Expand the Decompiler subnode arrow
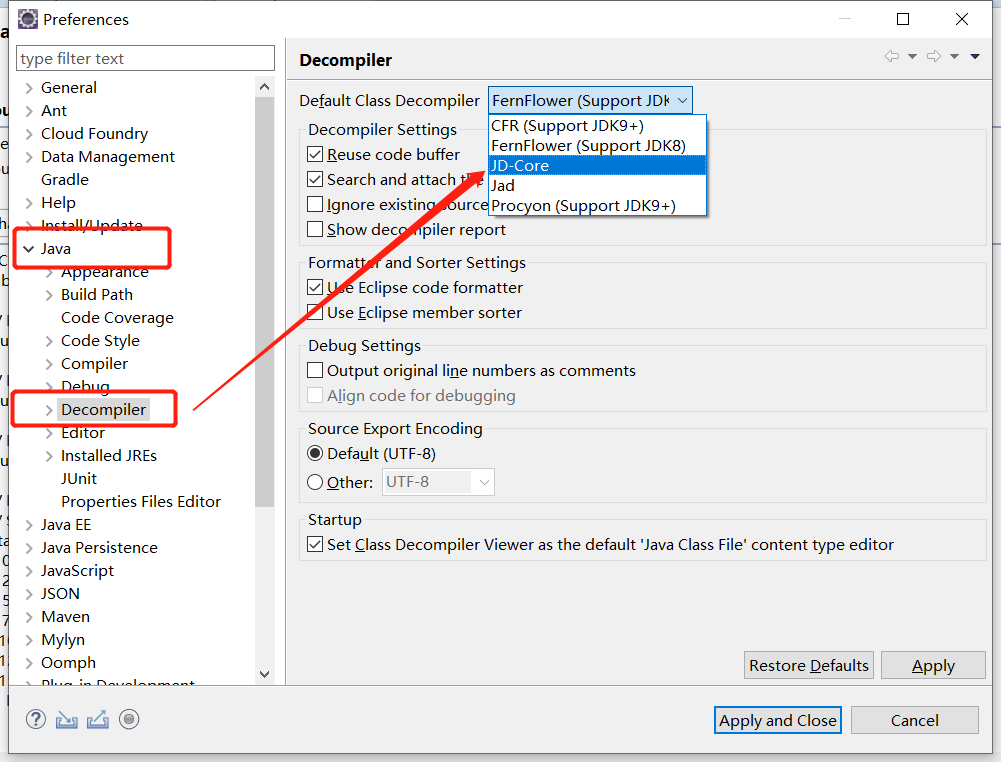Image resolution: width=1001 pixels, height=762 pixels. 49,410
